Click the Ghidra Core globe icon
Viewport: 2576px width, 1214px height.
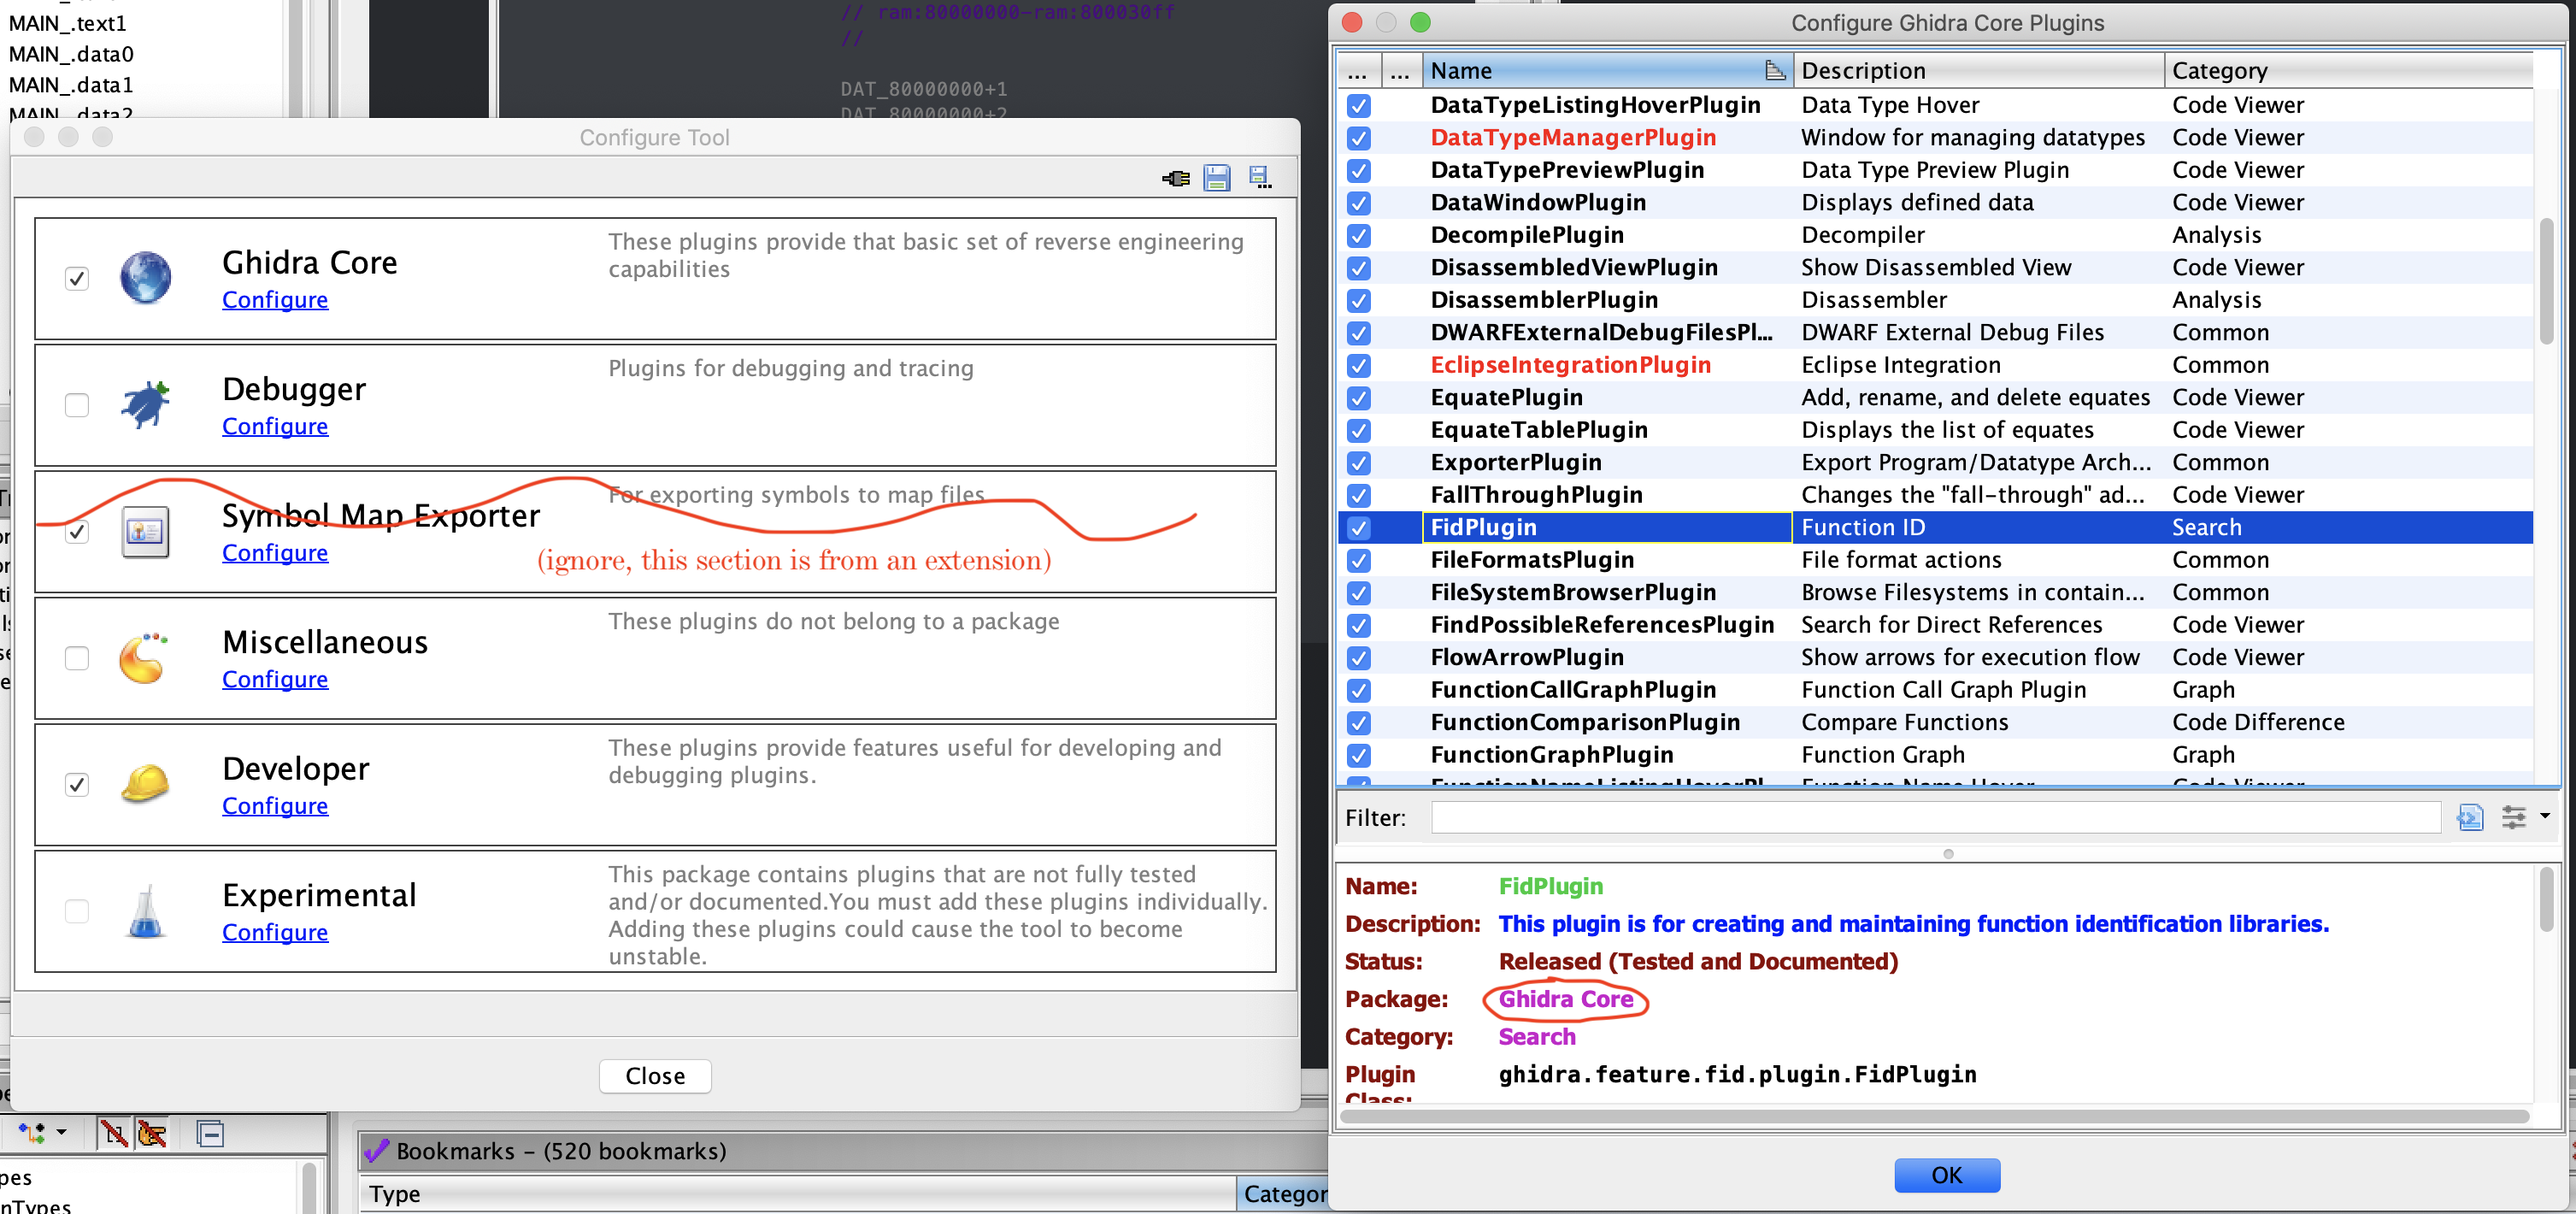pos(146,277)
